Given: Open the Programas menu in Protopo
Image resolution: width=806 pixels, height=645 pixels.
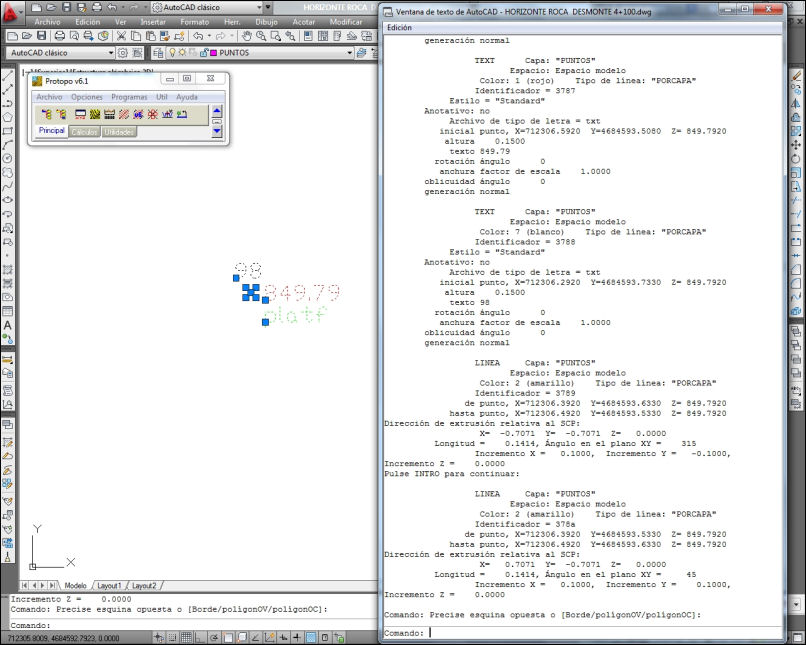Looking at the screenshot, I should (x=129, y=97).
